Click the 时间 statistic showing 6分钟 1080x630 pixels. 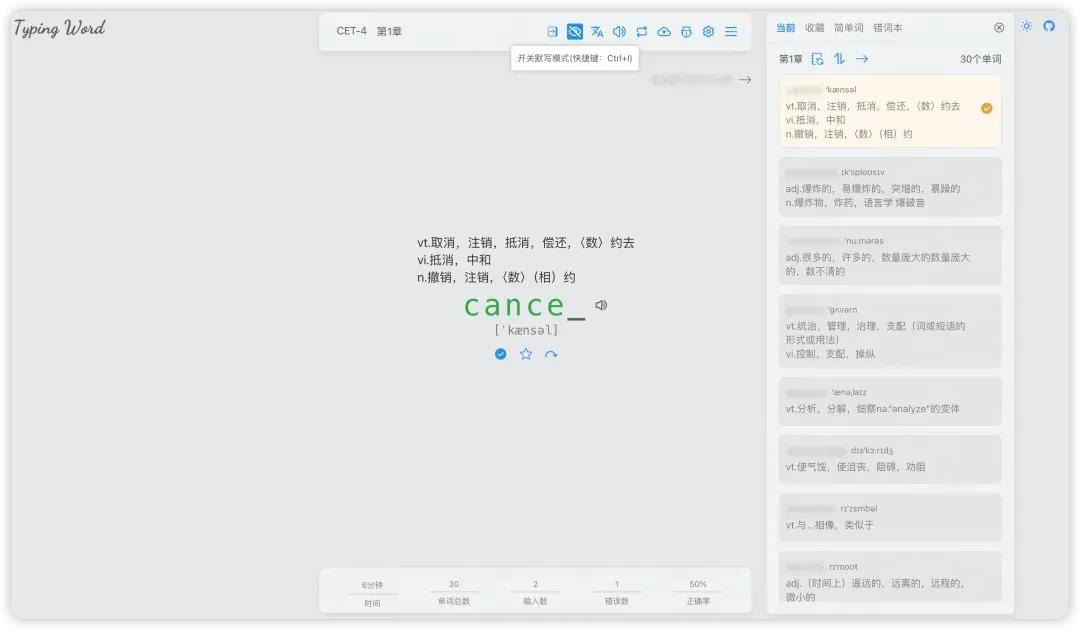pos(372,594)
